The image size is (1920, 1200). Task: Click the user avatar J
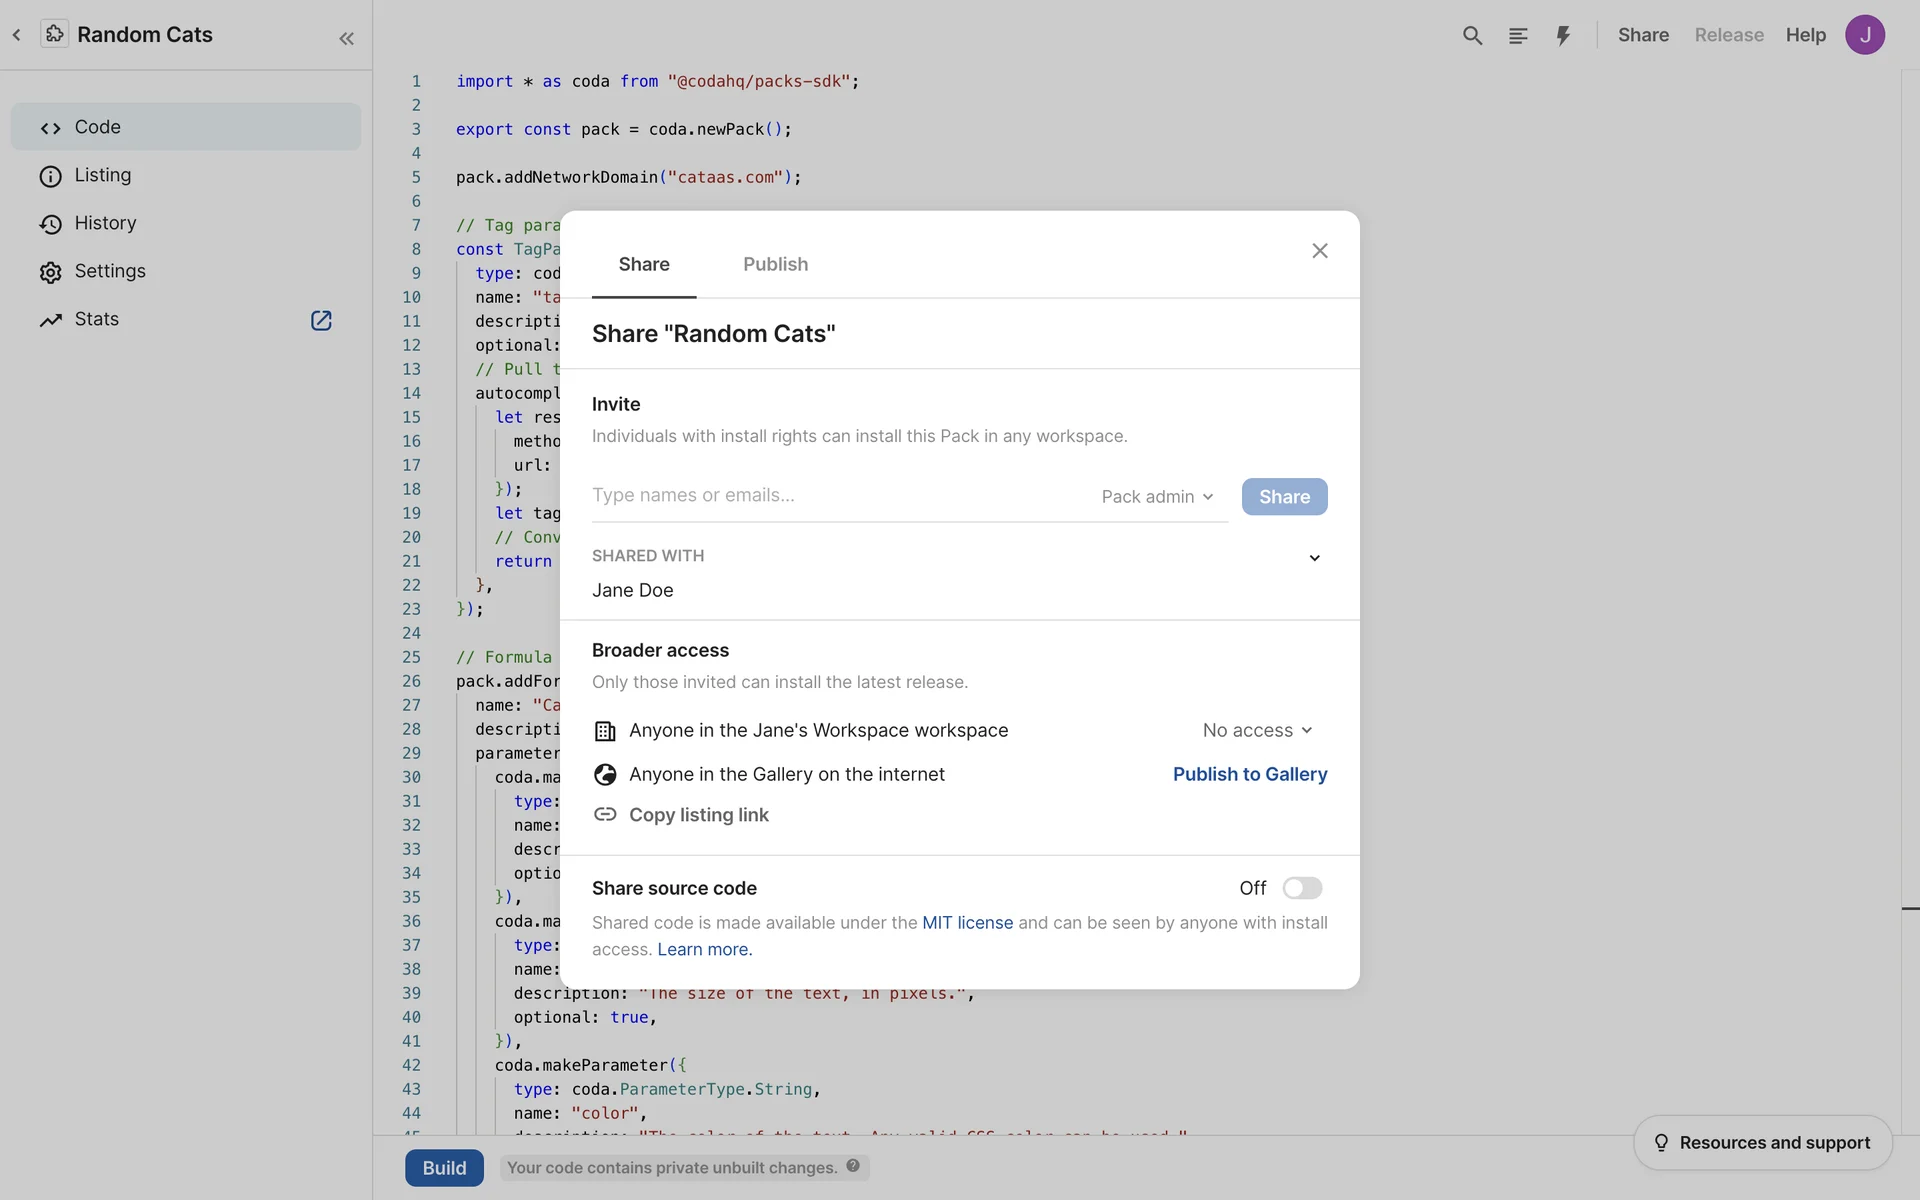coord(1865,35)
